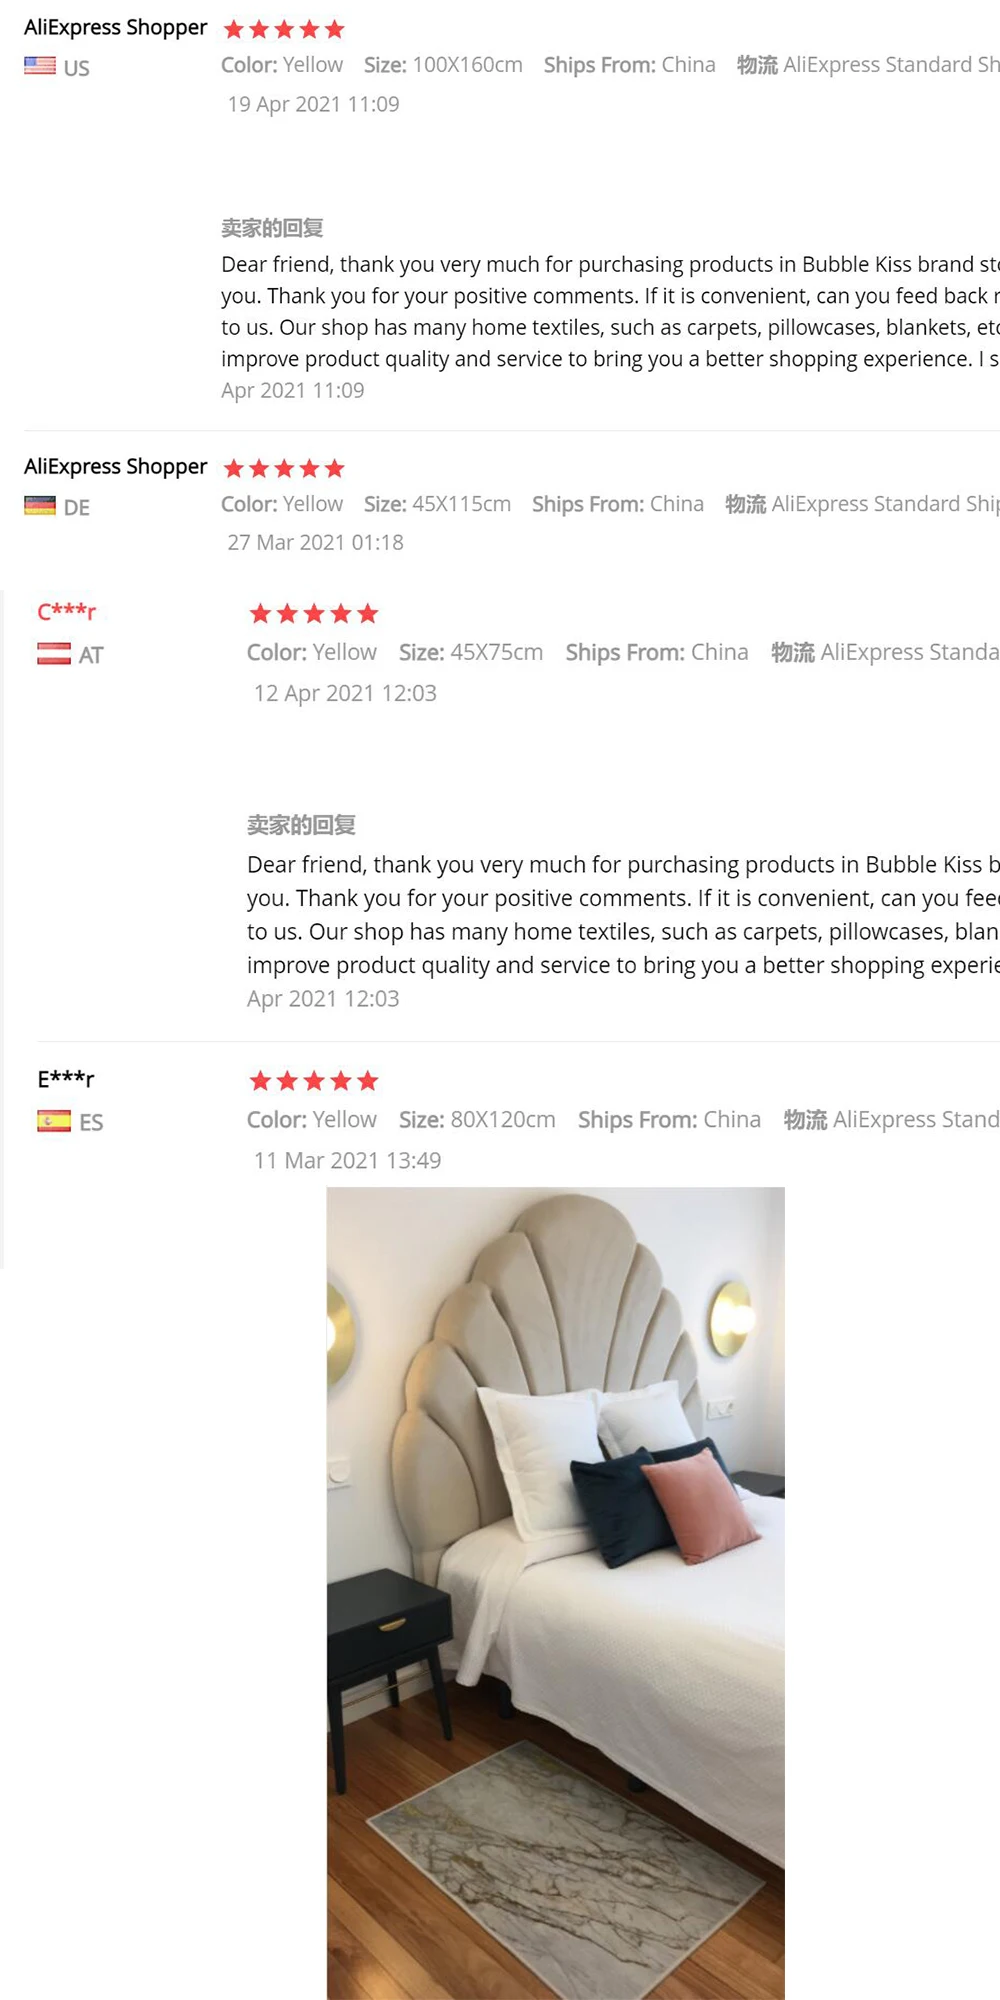Open the E***r reviewer profile name
1000x2000 pixels.
[x=66, y=1078]
